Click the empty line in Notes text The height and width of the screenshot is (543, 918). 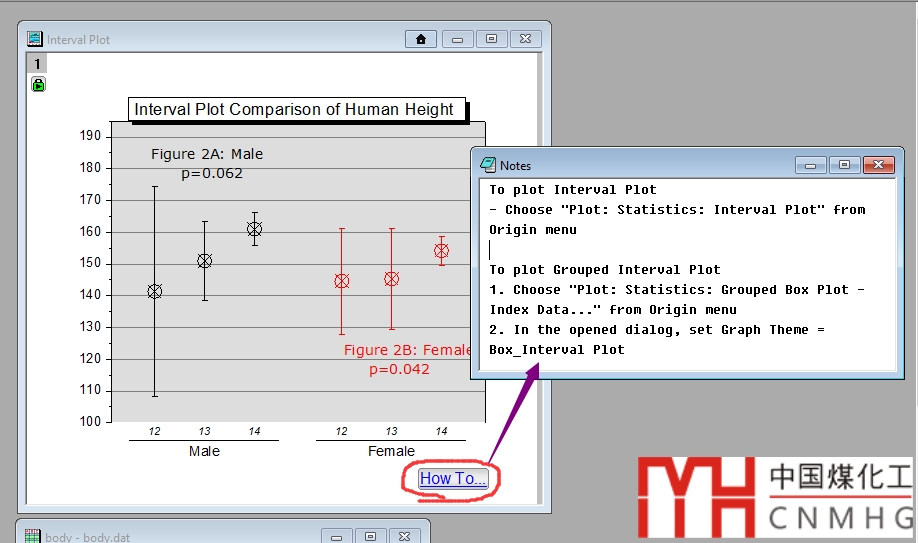(x=600, y=250)
